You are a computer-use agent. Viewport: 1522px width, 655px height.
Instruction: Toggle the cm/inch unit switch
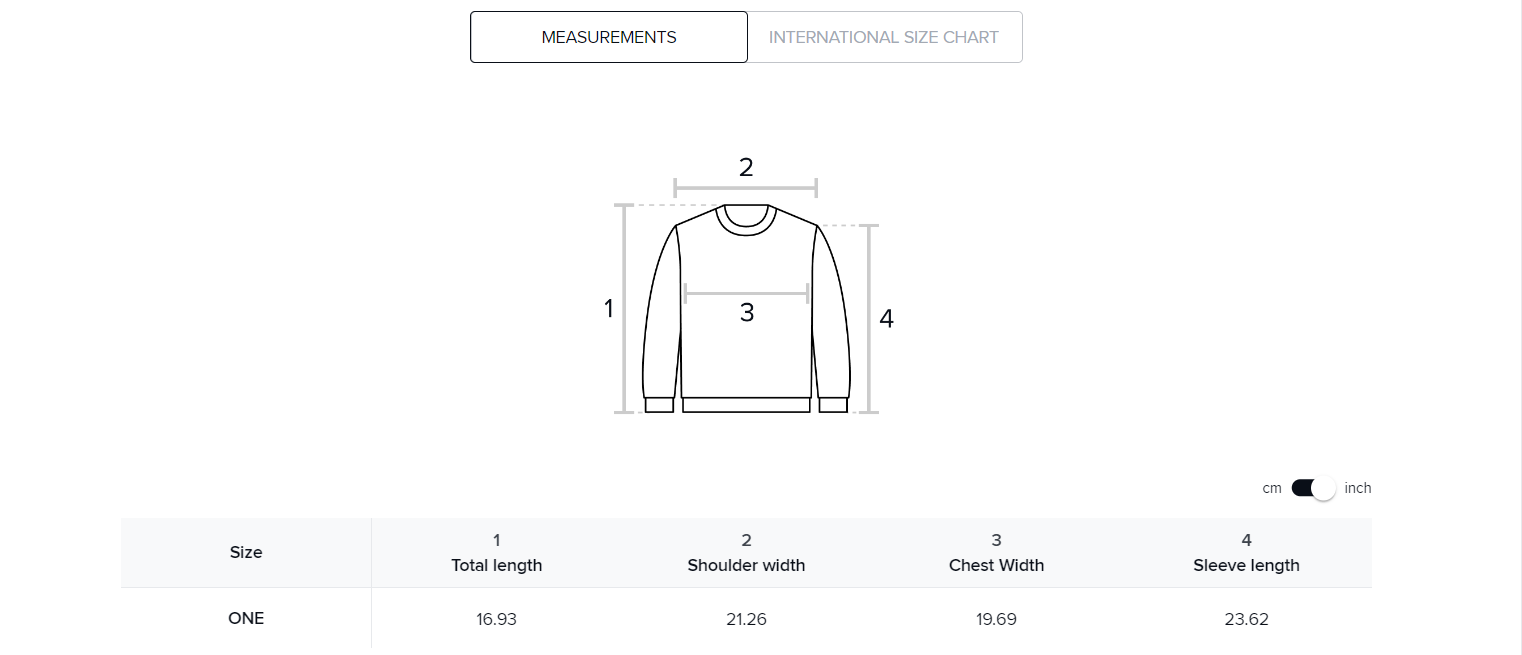pos(1313,488)
